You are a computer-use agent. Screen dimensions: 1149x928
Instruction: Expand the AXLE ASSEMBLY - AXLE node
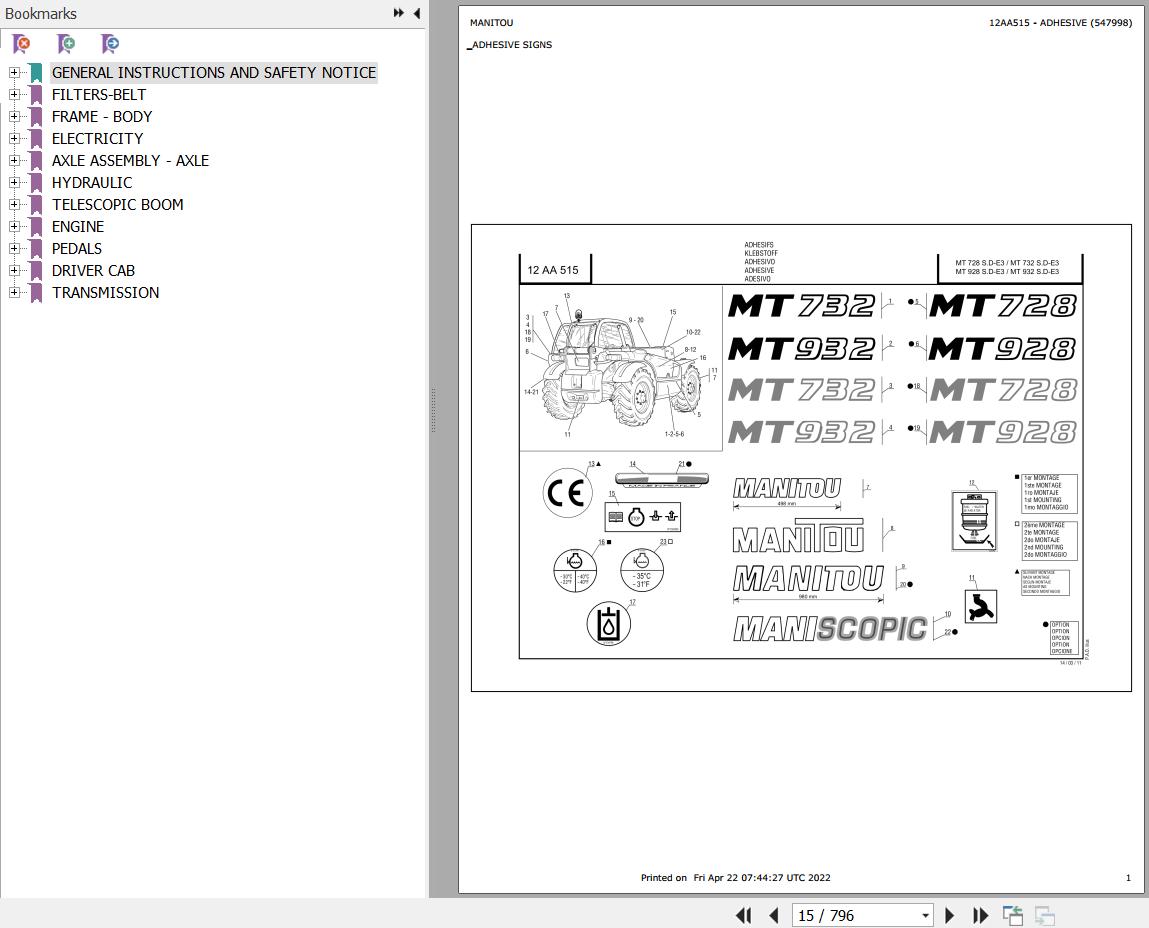pos(14,161)
